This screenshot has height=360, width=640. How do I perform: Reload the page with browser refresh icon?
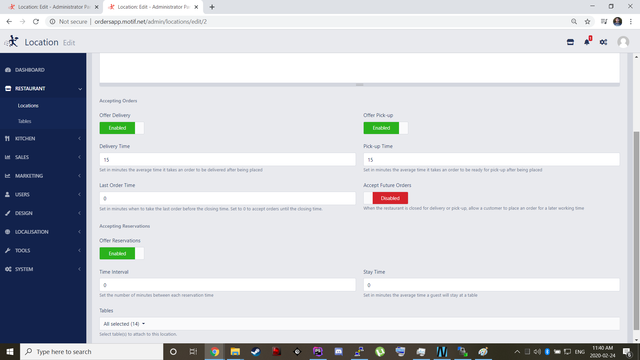36,22
